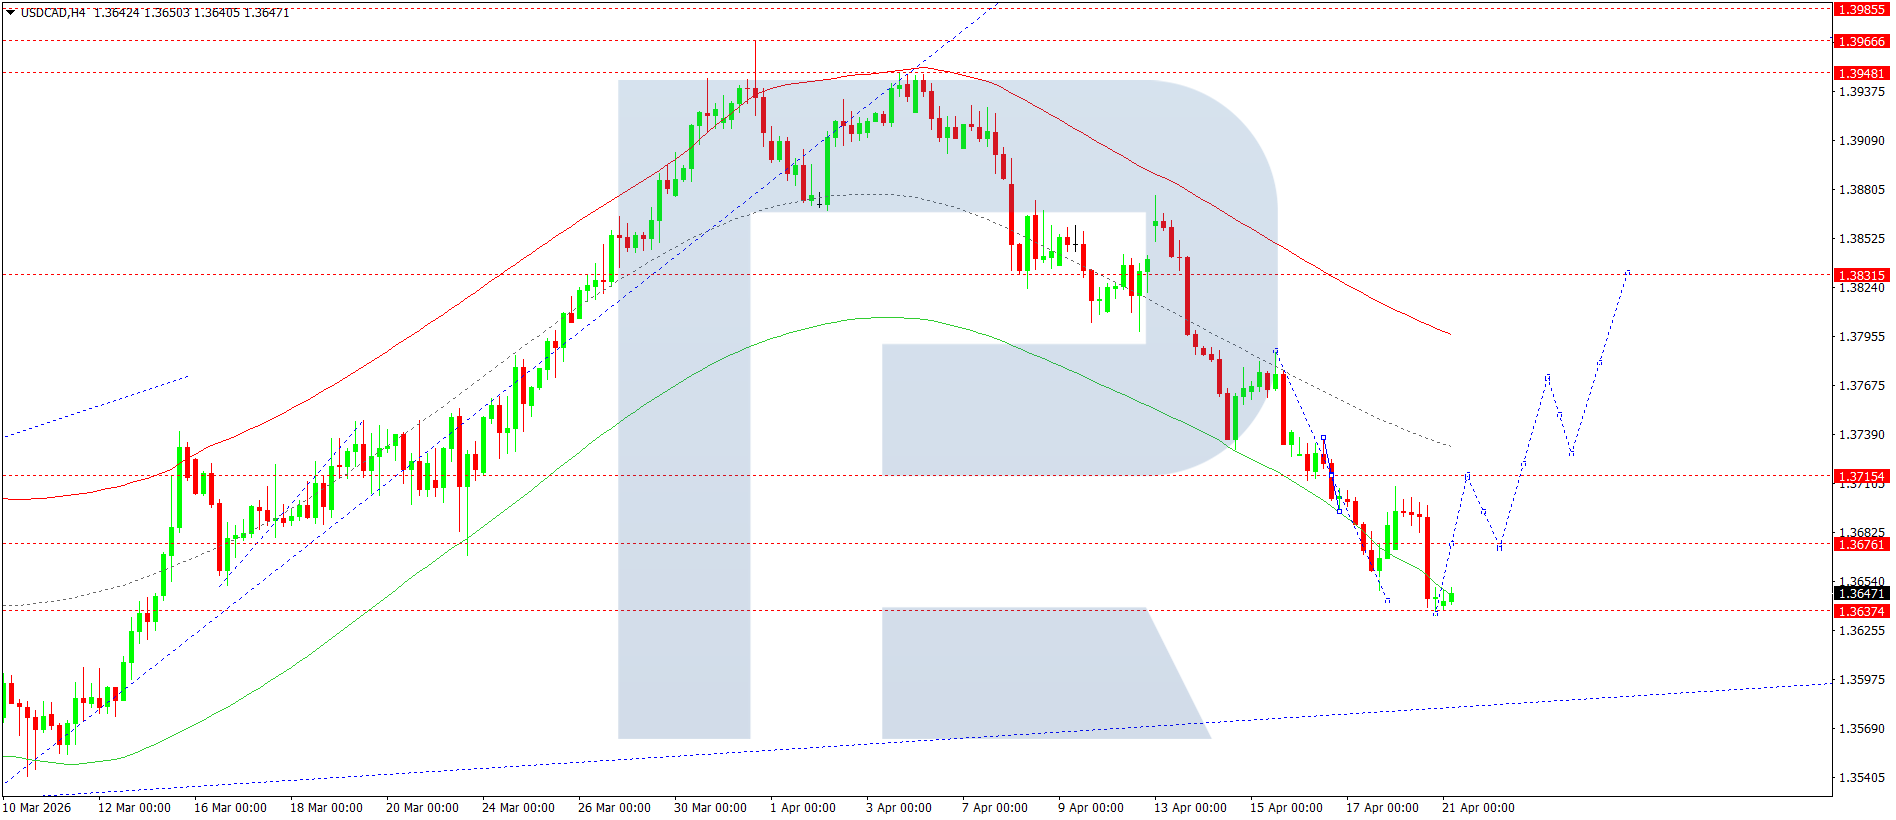The image size is (1896, 820).
Task: Select the USDCAD,H4 chart symbol title
Action: [53, 13]
